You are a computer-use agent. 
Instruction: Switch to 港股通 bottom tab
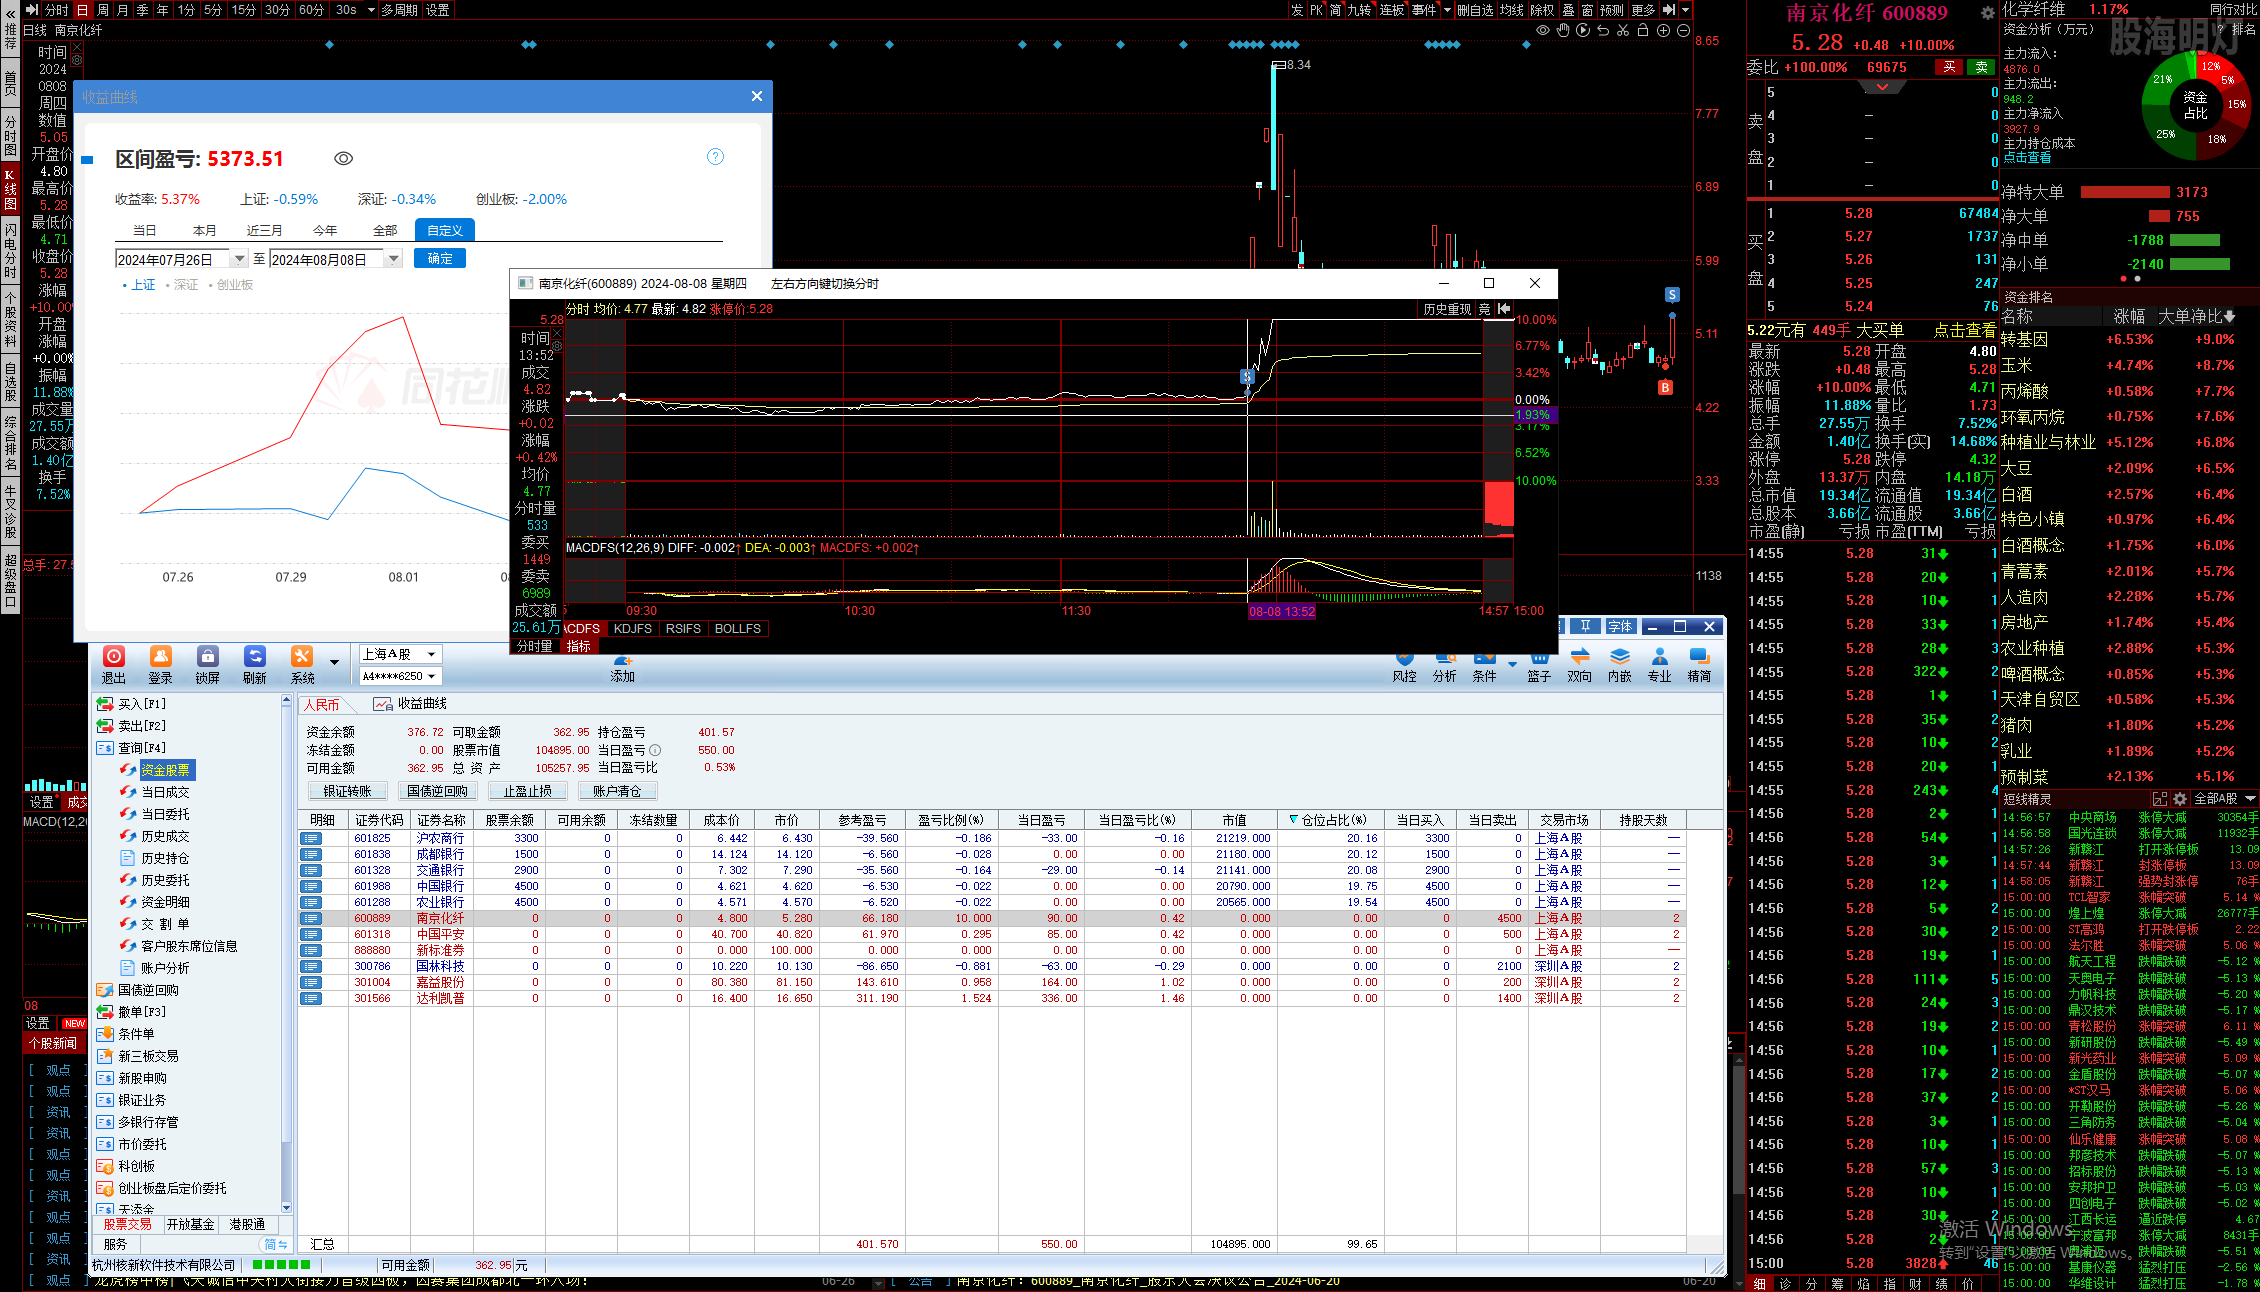[x=247, y=1224]
